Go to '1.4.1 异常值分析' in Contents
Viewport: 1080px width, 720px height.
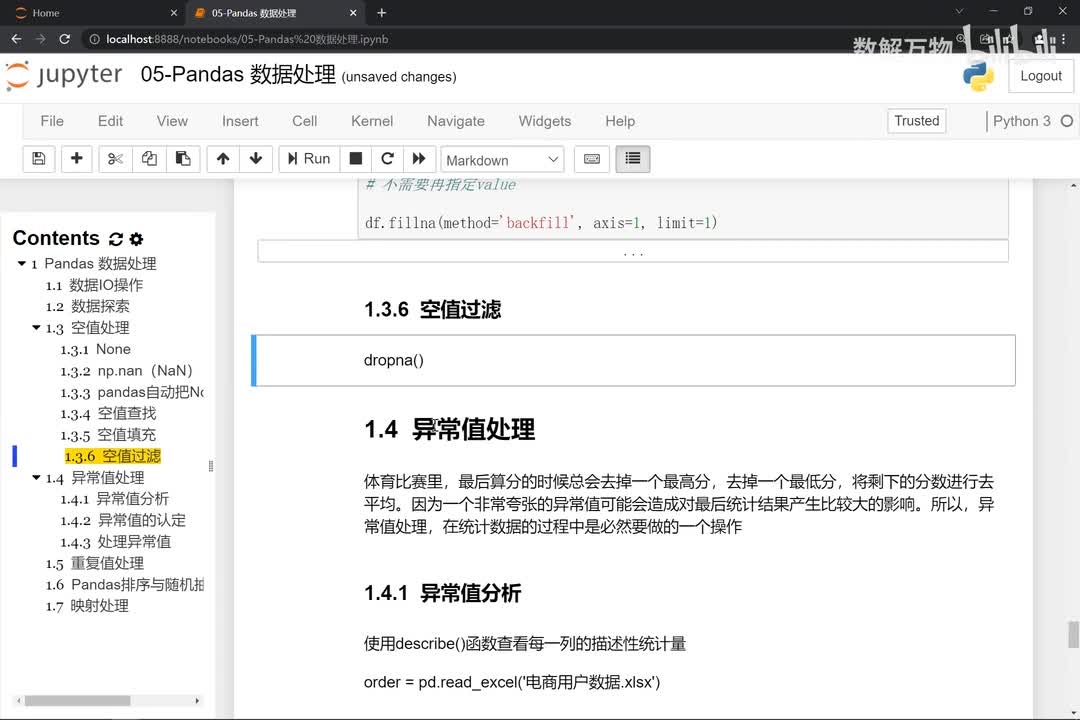[114, 499]
